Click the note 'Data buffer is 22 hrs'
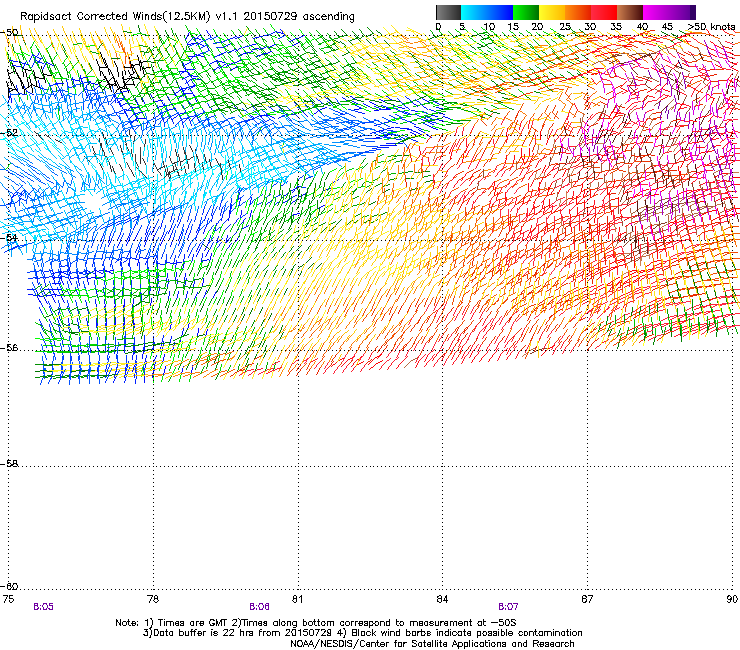The width and height of the screenshot is (740, 650). coord(204,633)
